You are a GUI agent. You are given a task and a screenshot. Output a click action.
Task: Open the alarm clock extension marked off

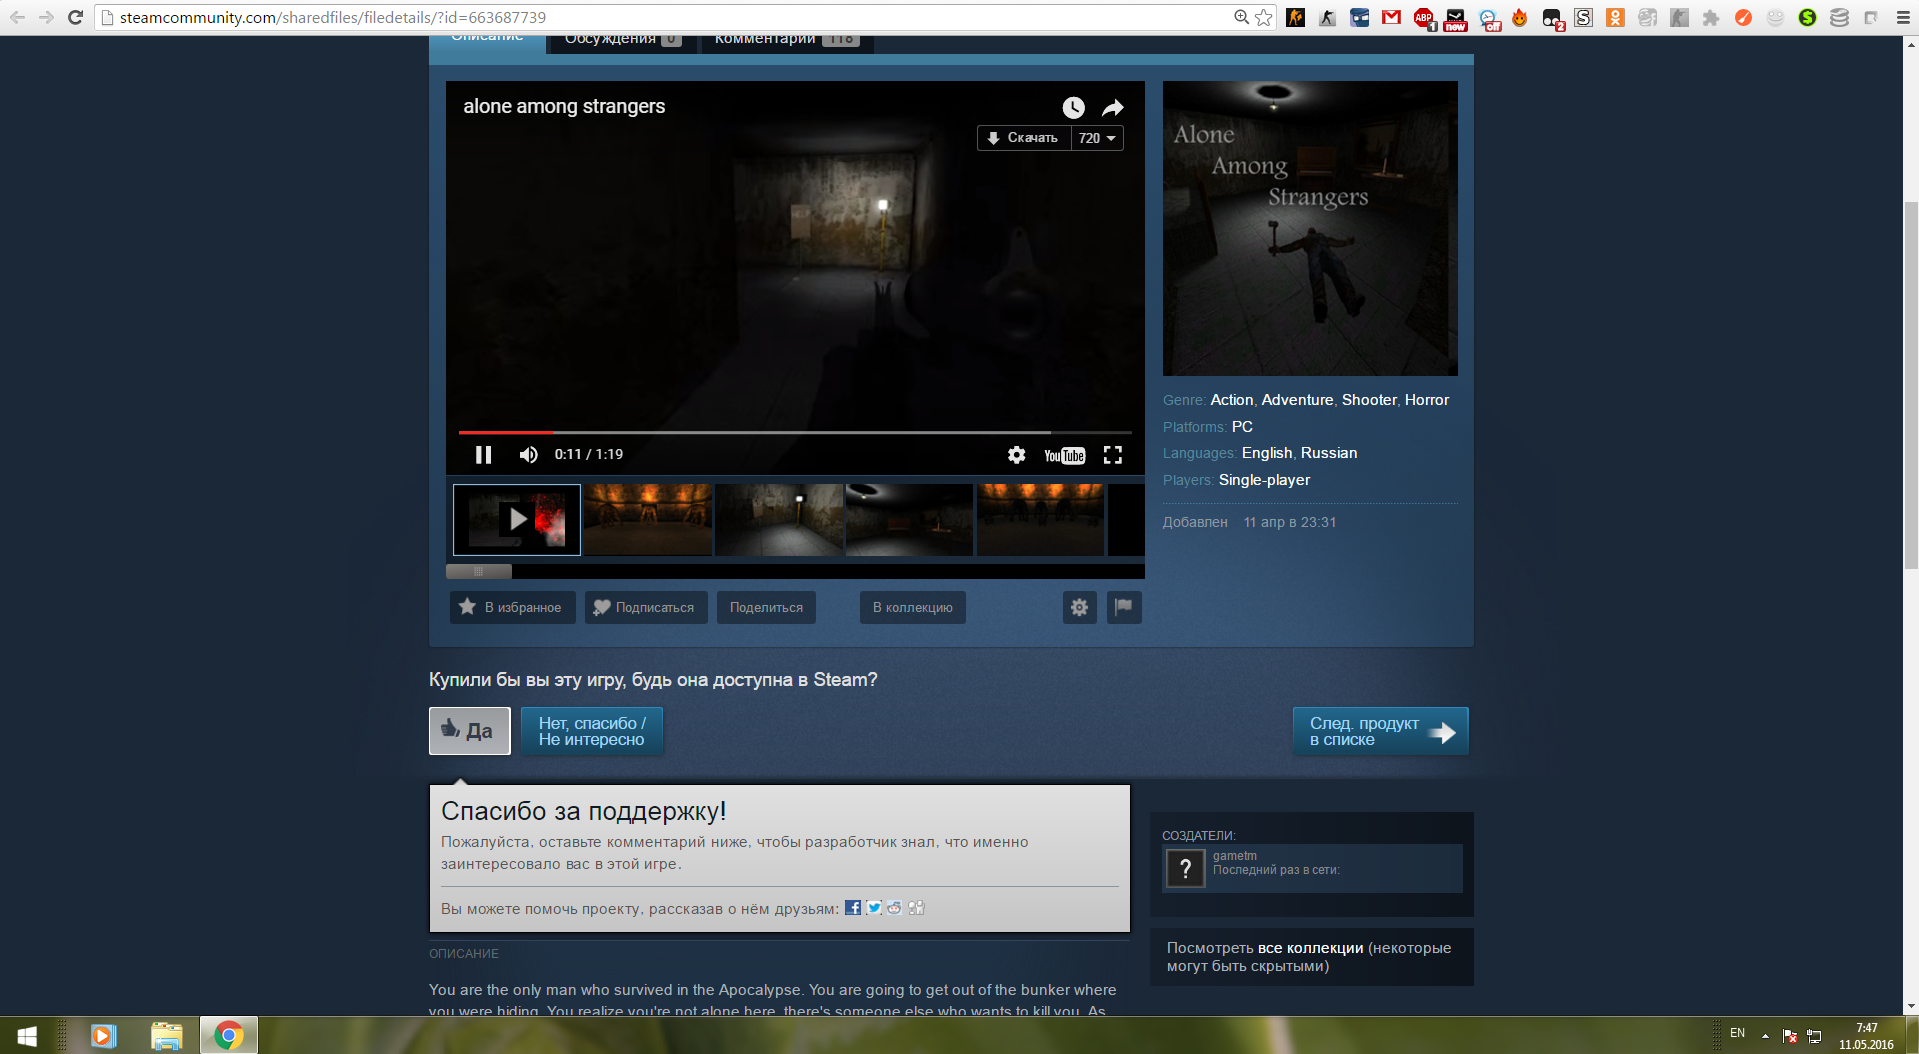point(1489,19)
